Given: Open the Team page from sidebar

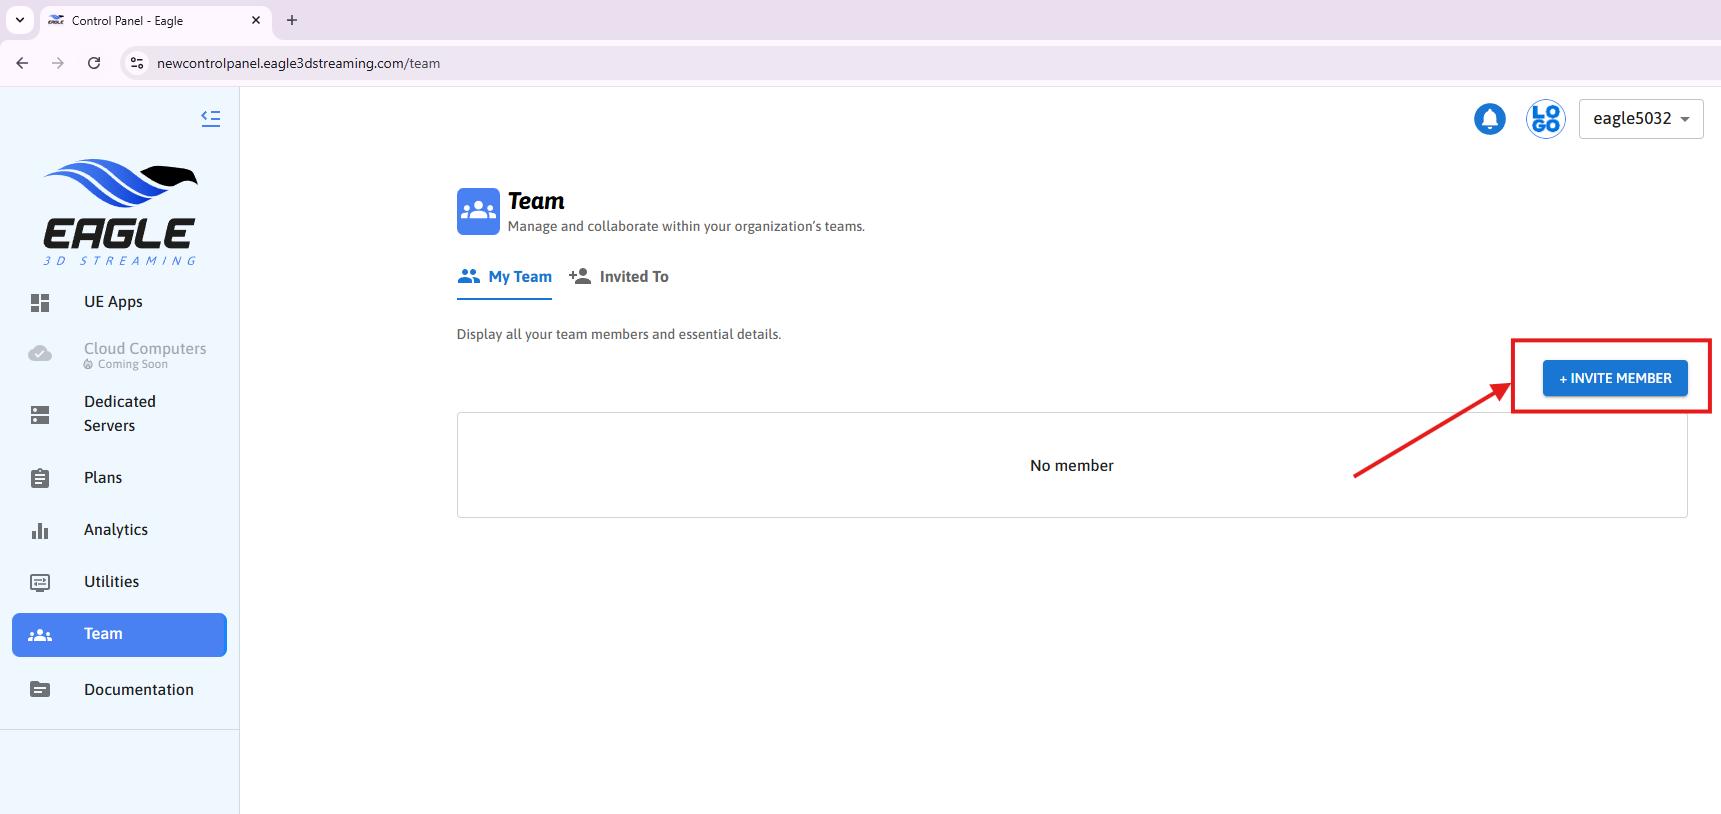Looking at the screenshot, I should click(119, 635).
